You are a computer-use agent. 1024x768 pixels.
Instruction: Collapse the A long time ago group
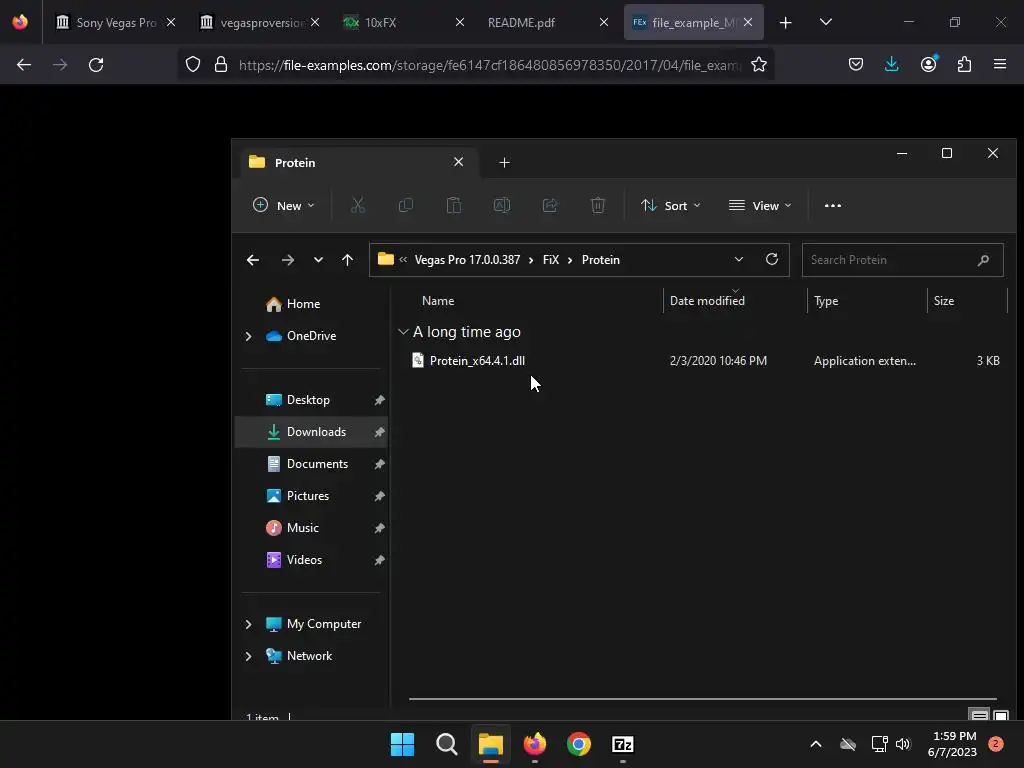pos(403,332)
